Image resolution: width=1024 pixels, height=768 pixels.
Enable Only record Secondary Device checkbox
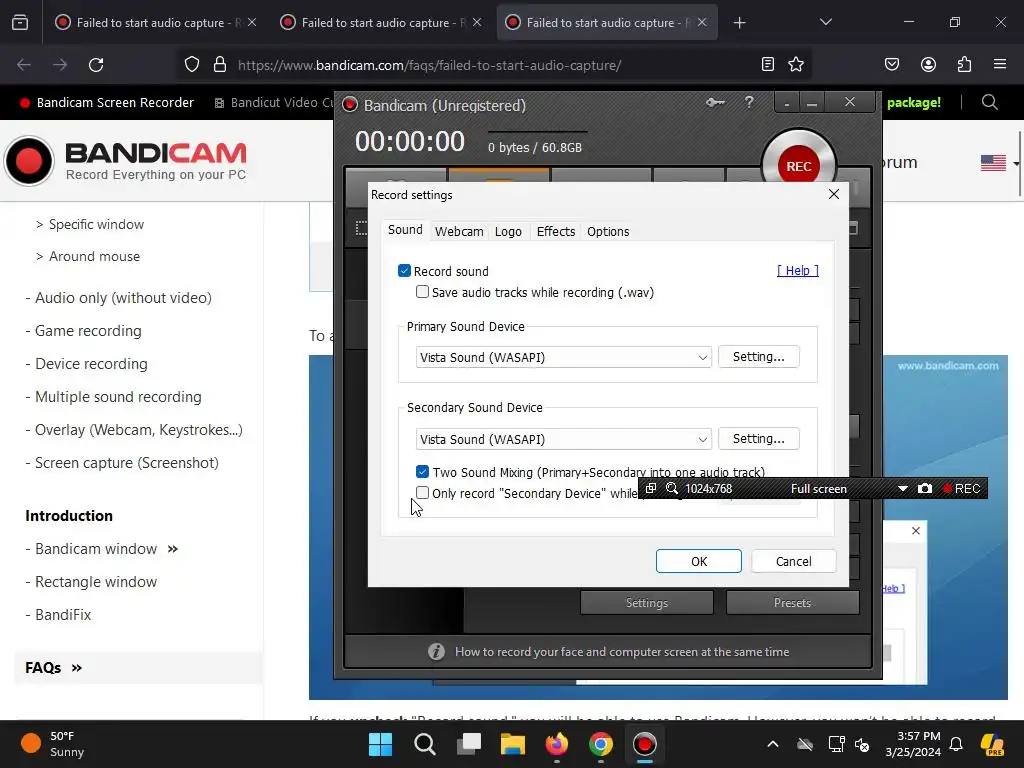423,493
